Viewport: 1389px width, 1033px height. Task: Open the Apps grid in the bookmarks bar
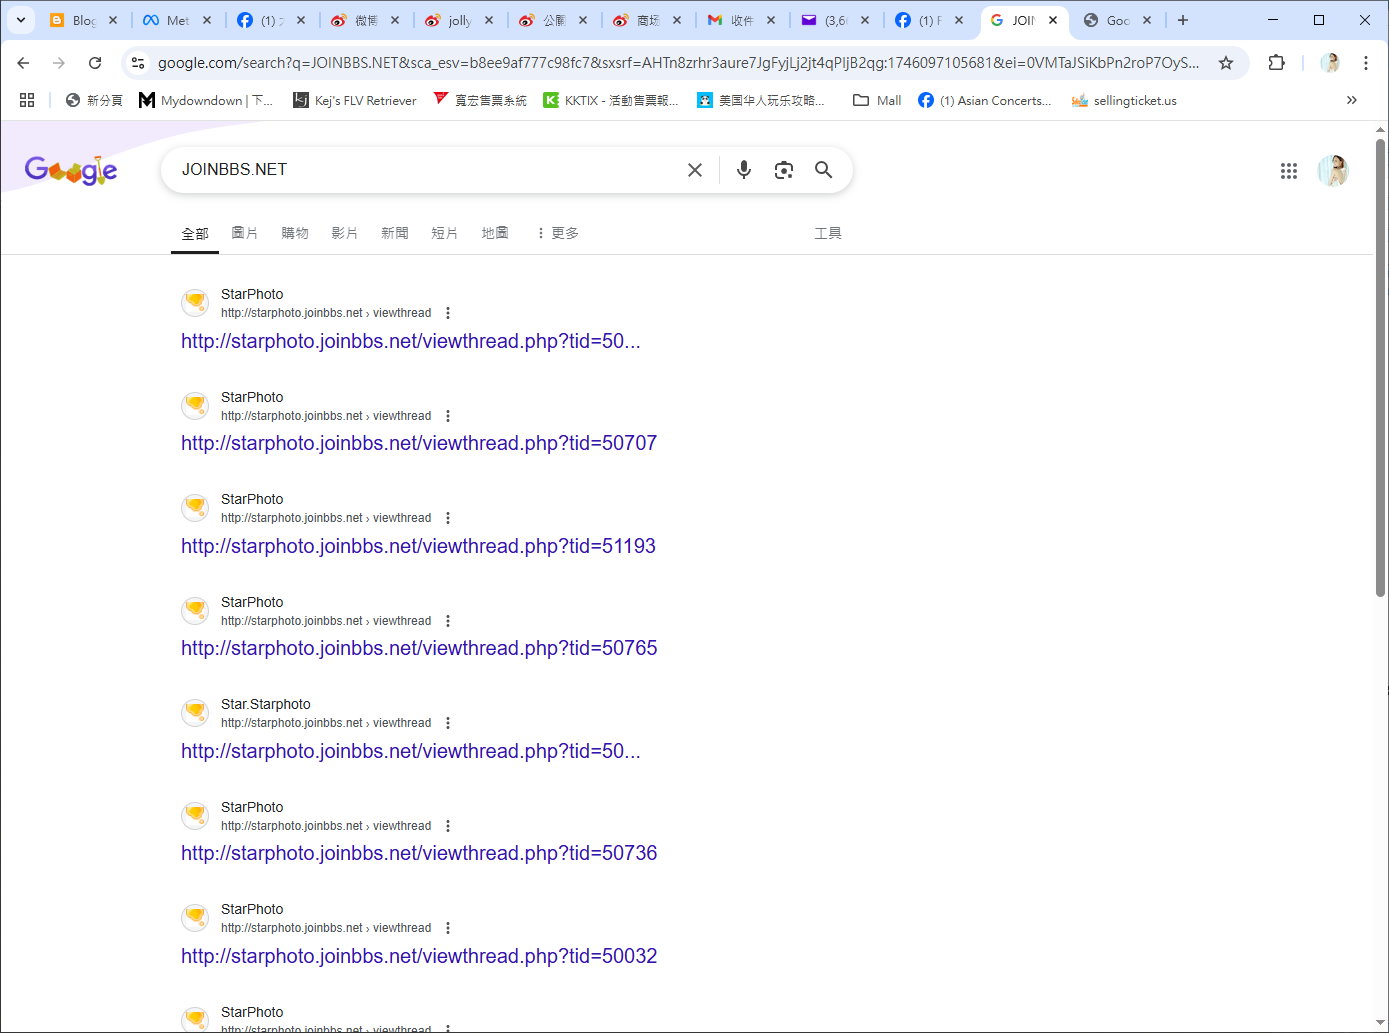27,100
